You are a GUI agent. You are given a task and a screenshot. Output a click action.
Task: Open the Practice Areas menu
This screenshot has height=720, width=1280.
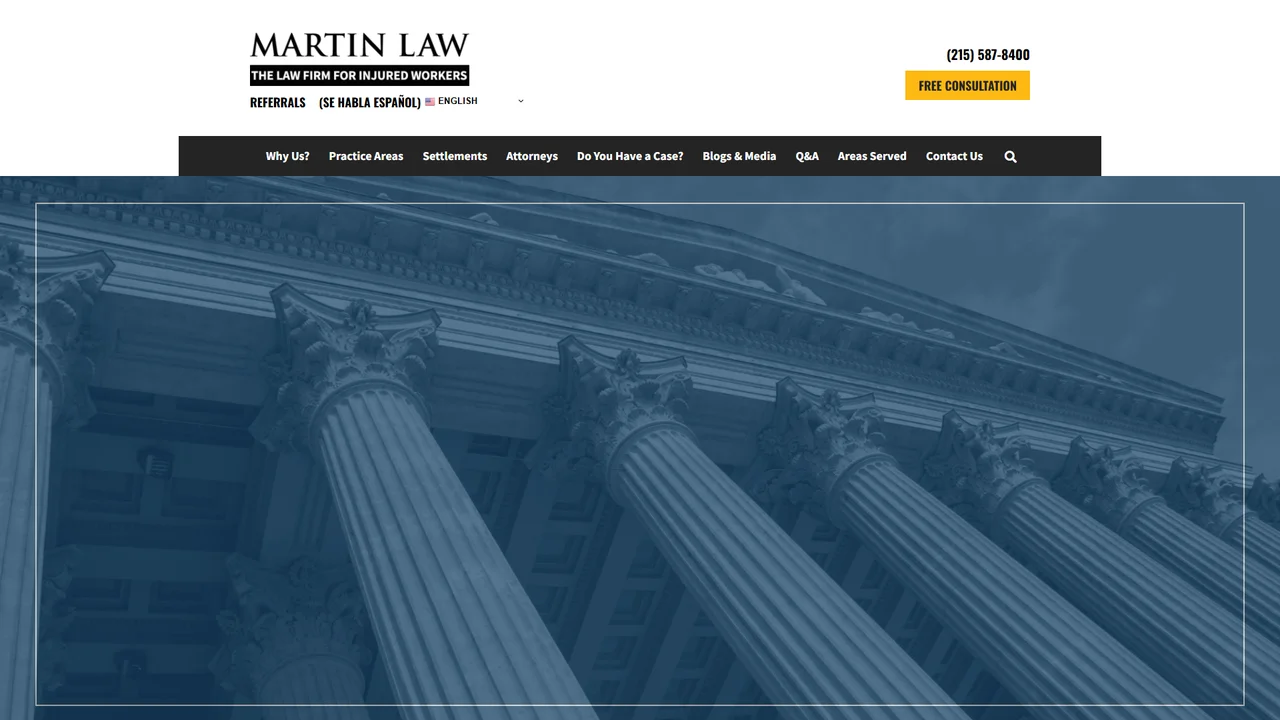pyautogui.click(x=366, y=156)
